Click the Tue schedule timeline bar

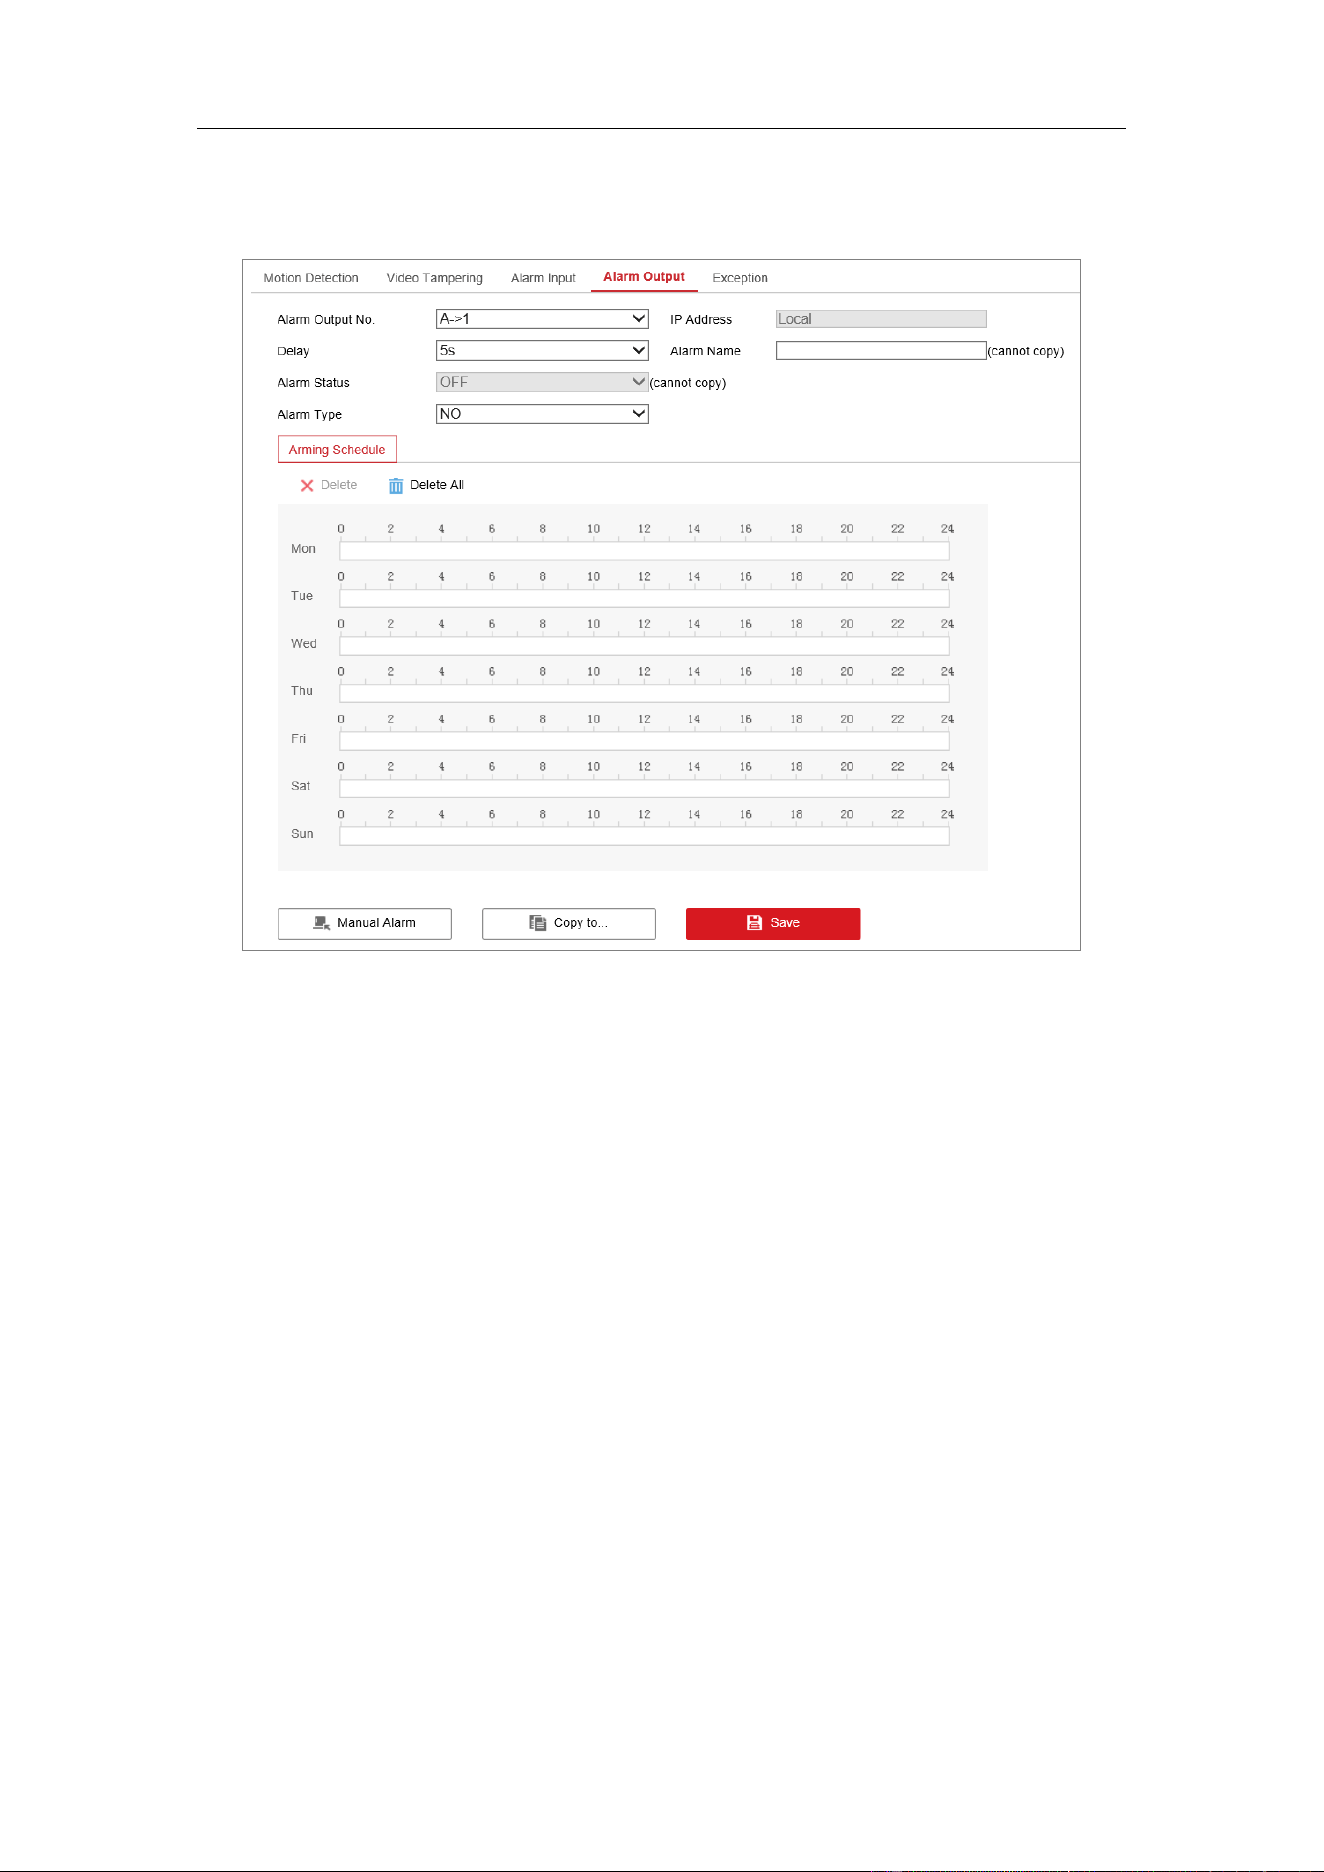644,598
